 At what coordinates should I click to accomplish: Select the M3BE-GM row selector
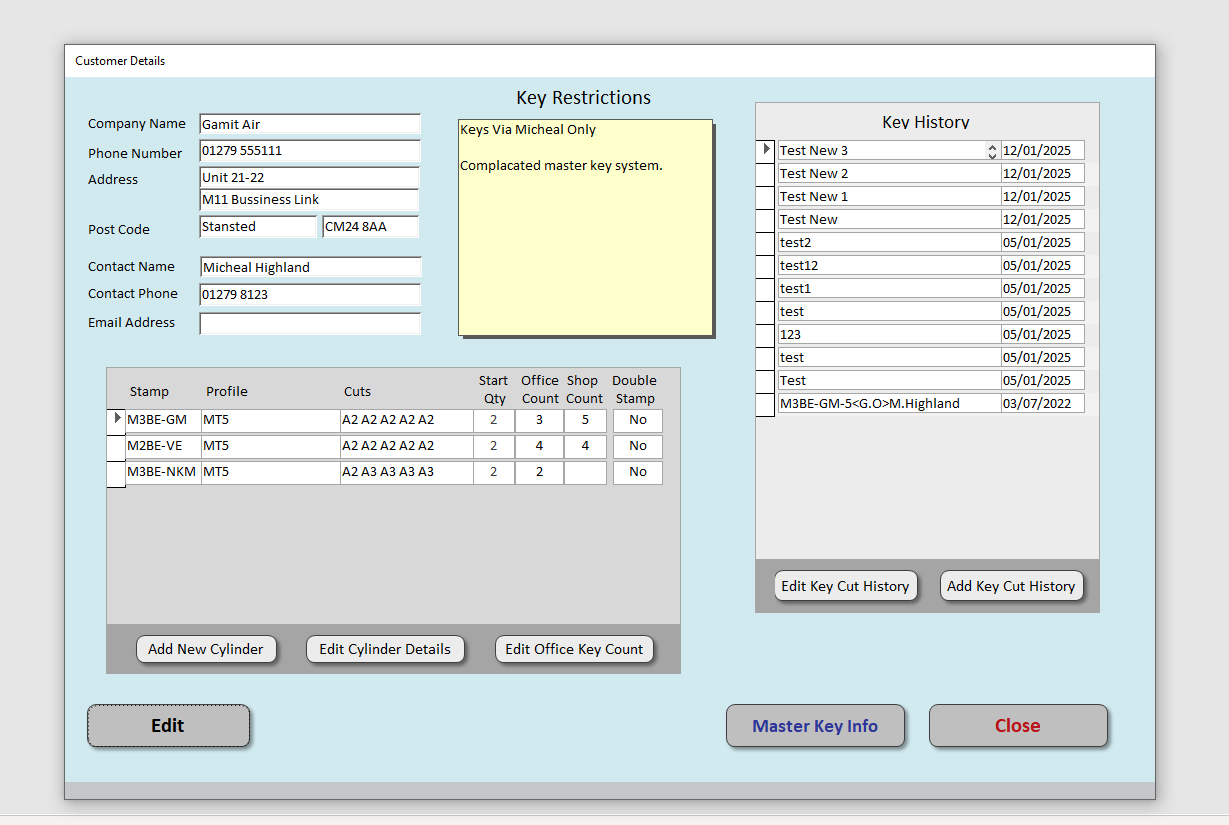[x=116, y=420]
